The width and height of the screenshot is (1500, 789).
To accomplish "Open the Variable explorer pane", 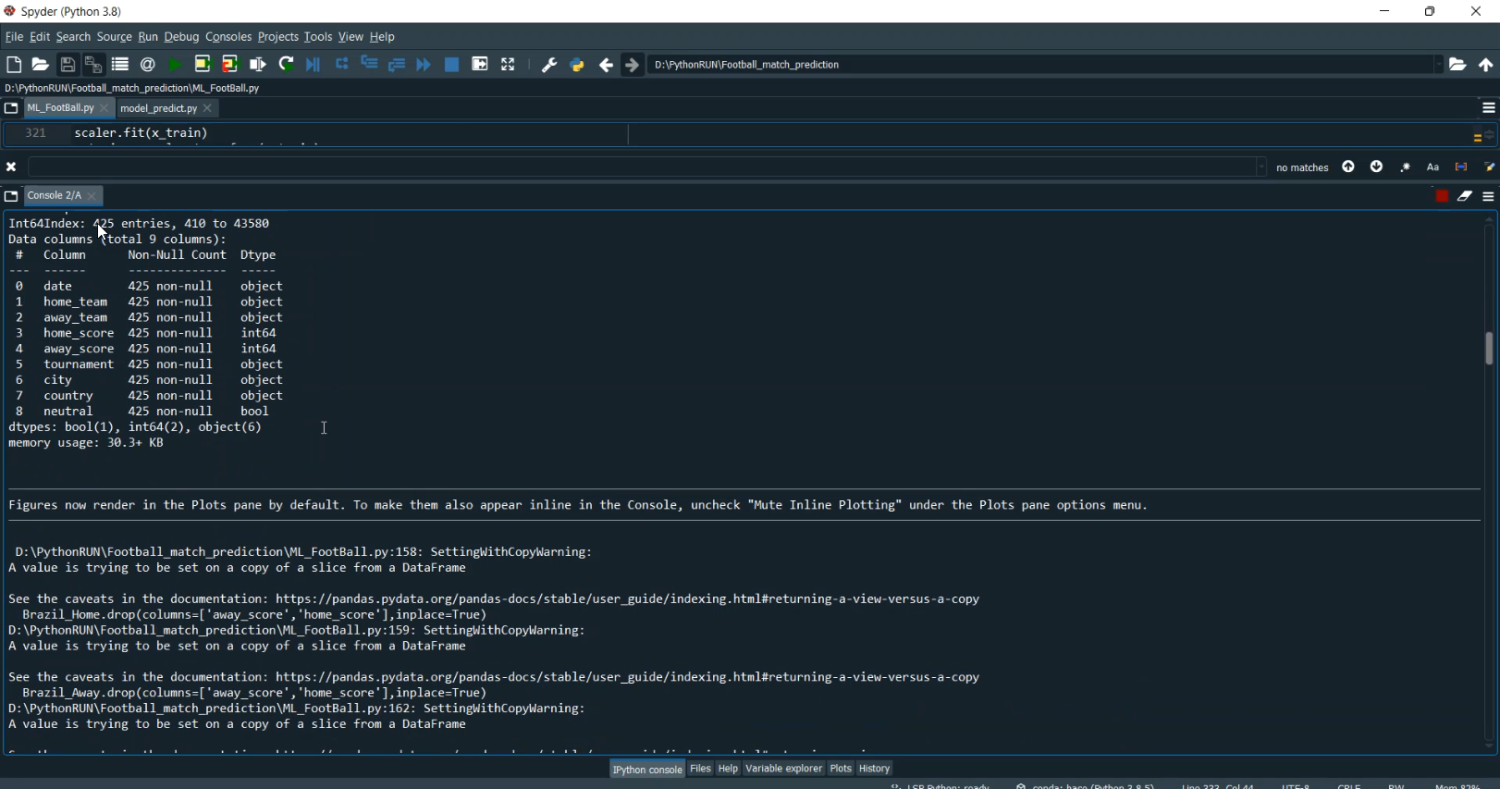I will tap(783, 768).
